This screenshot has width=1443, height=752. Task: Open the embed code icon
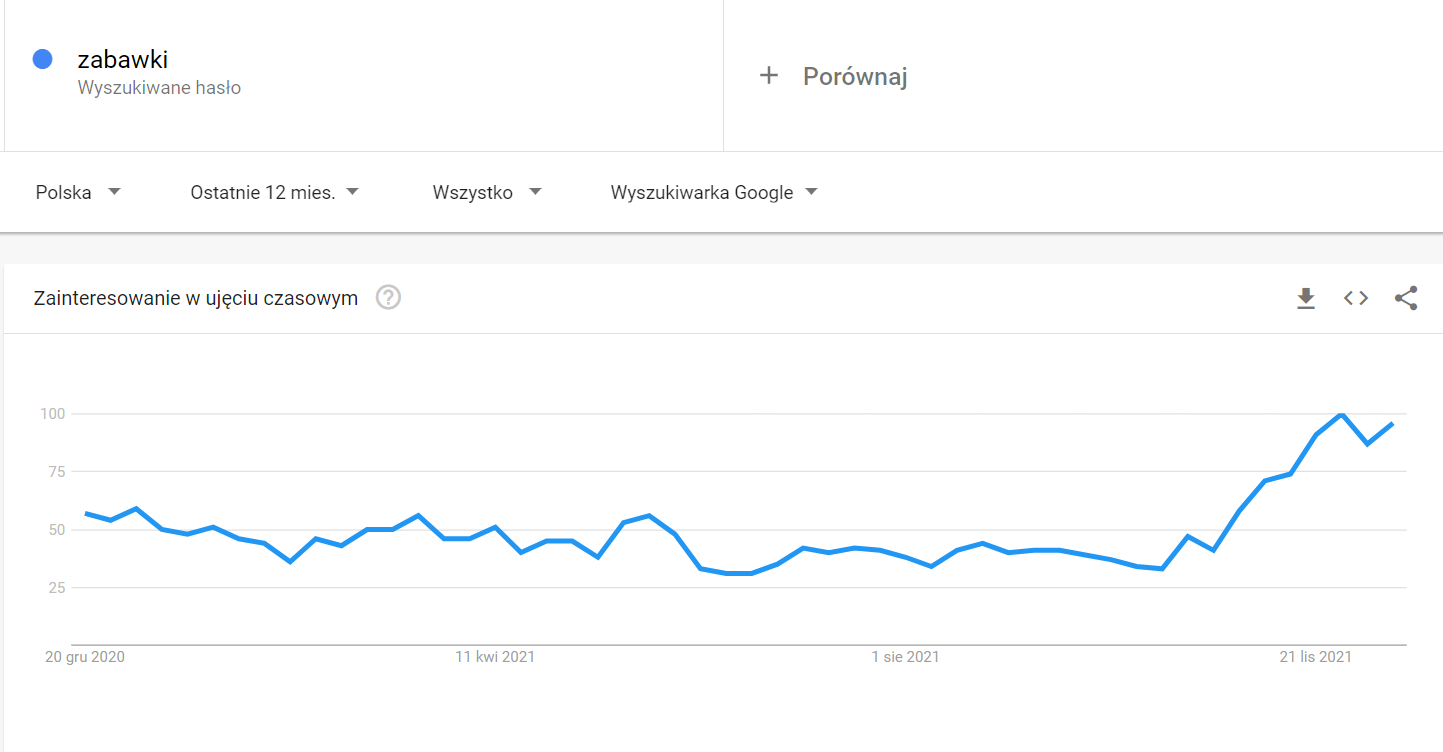coord(1355,298)
